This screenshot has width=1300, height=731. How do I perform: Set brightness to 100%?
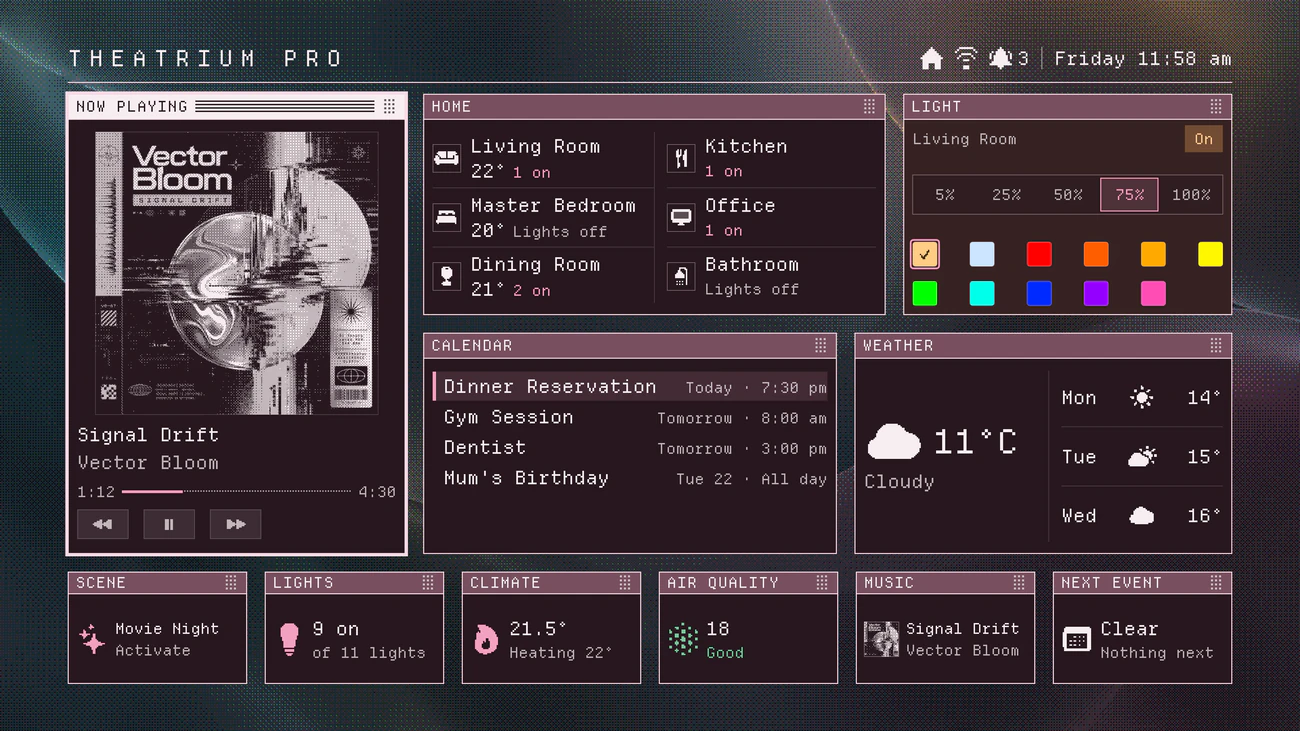1191,195
